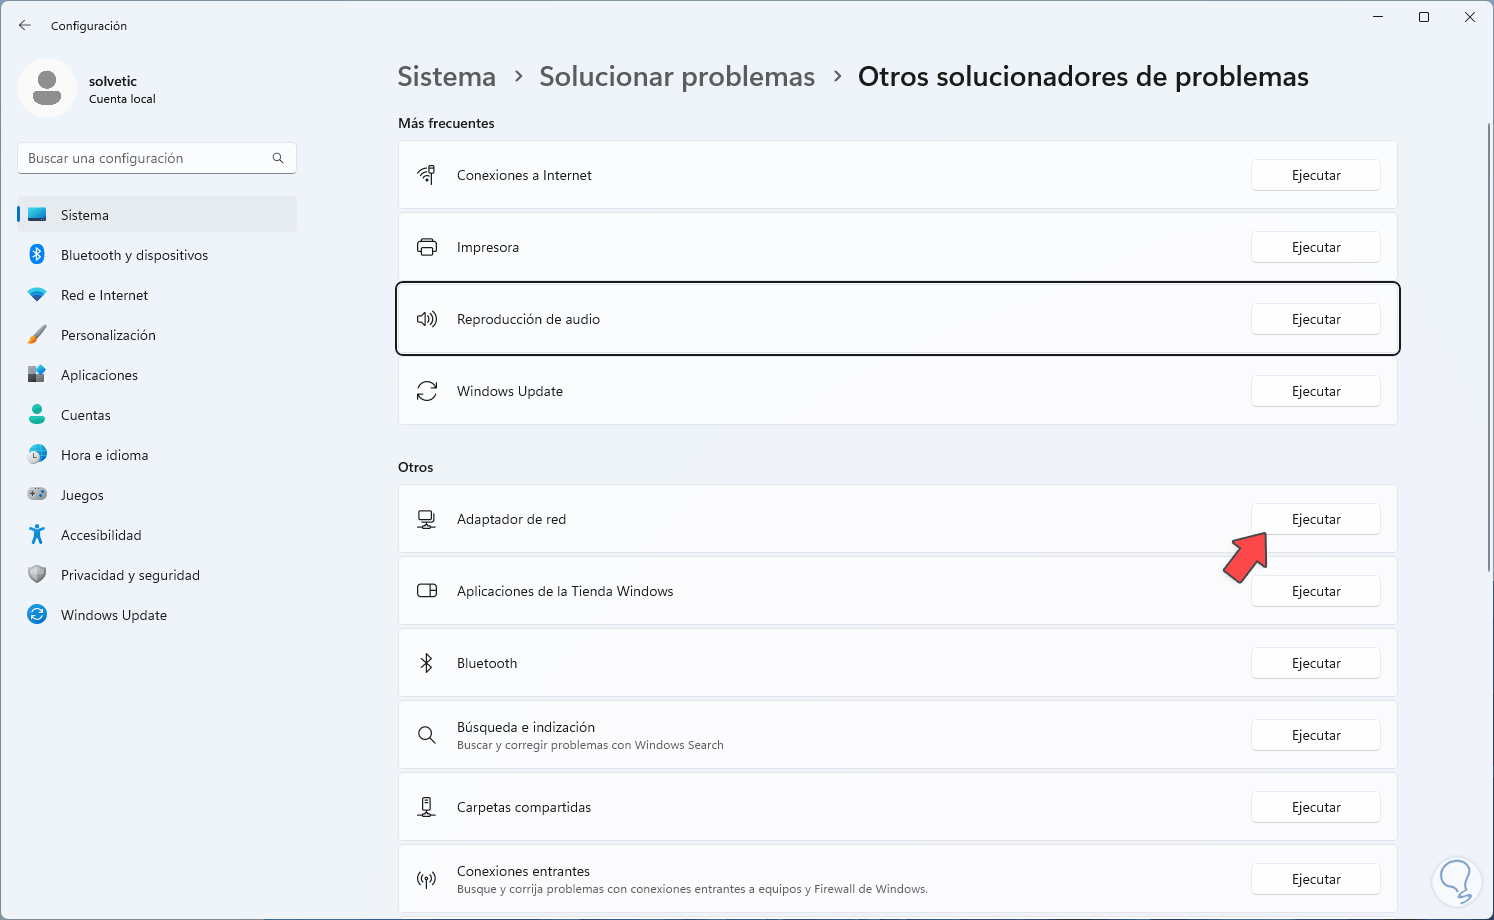The width and height of the screenshot is (1494, 920).
Task: Open Cuentas in the sidebar
Action: click(x=86, y=415)
